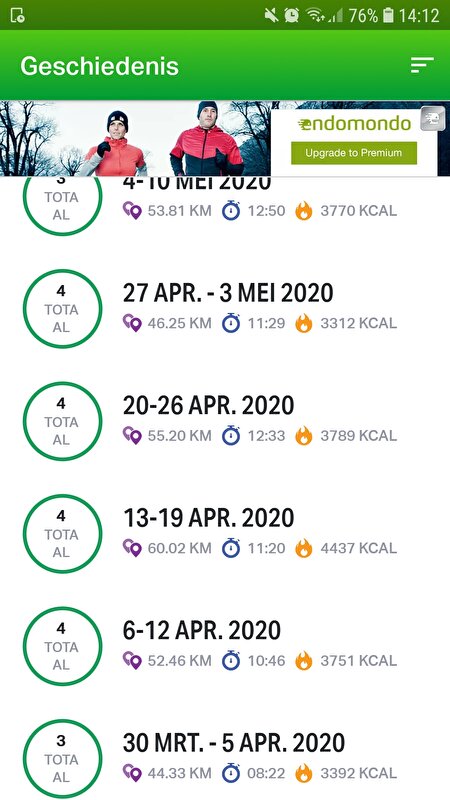Tap the battery icon in the status bar

point(388,15)
